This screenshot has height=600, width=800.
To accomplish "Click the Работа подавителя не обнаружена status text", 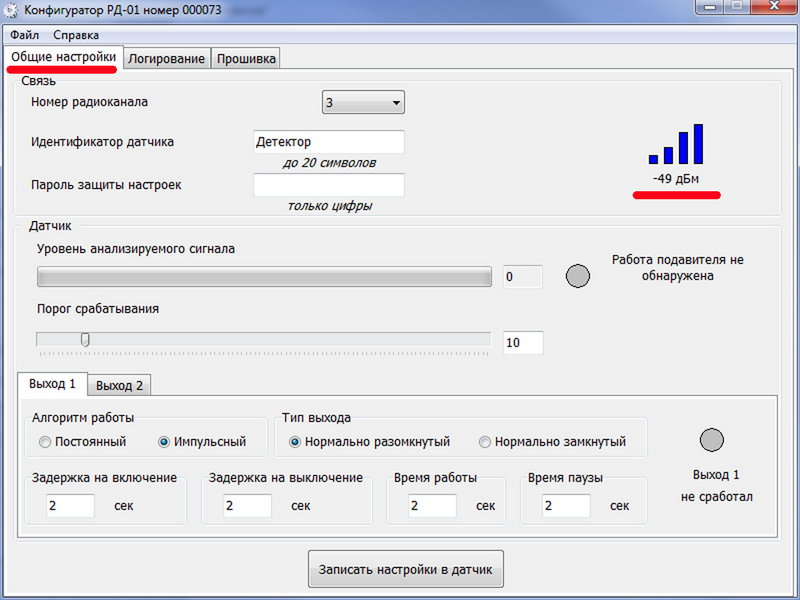I will point(678,268).
